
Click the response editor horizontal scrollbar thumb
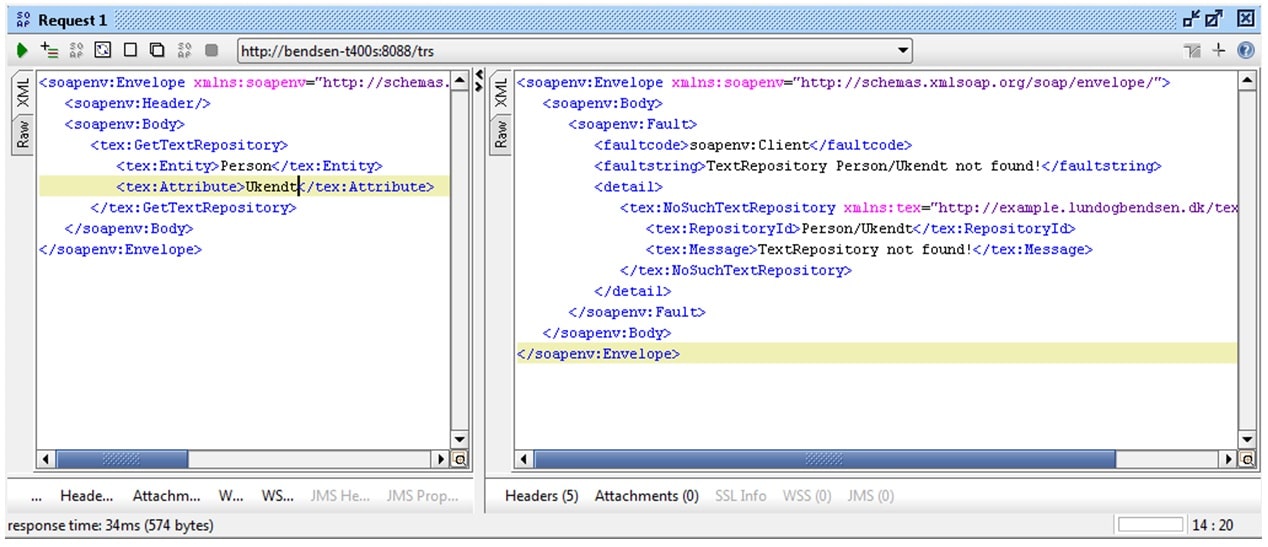coord(824,459)
